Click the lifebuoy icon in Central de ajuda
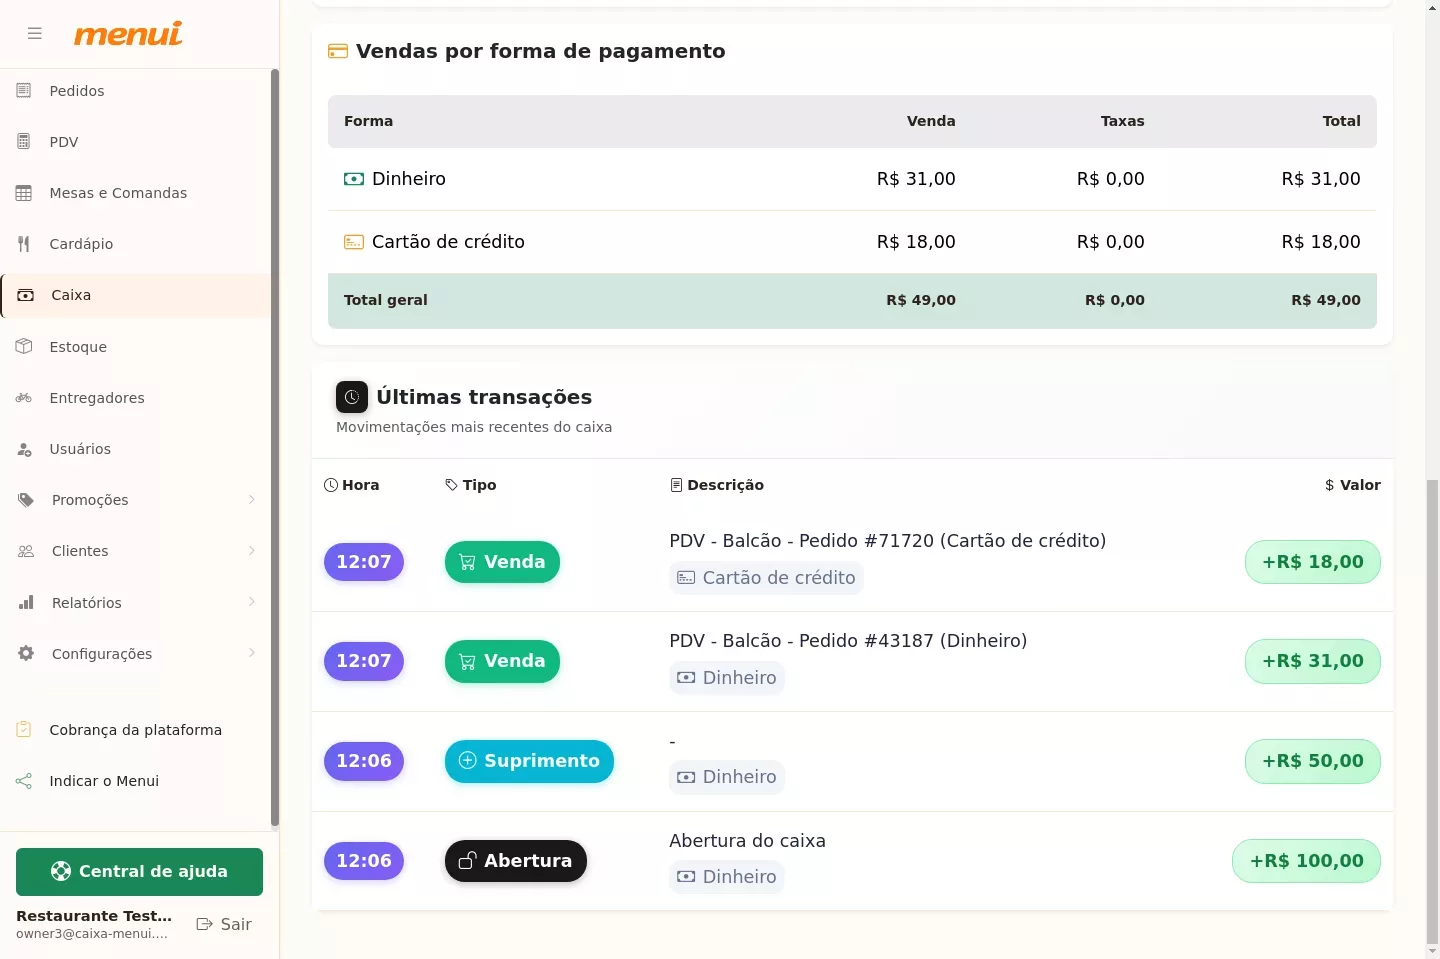The width and height of the screenshot is (1440, 959). click(61, 871)
